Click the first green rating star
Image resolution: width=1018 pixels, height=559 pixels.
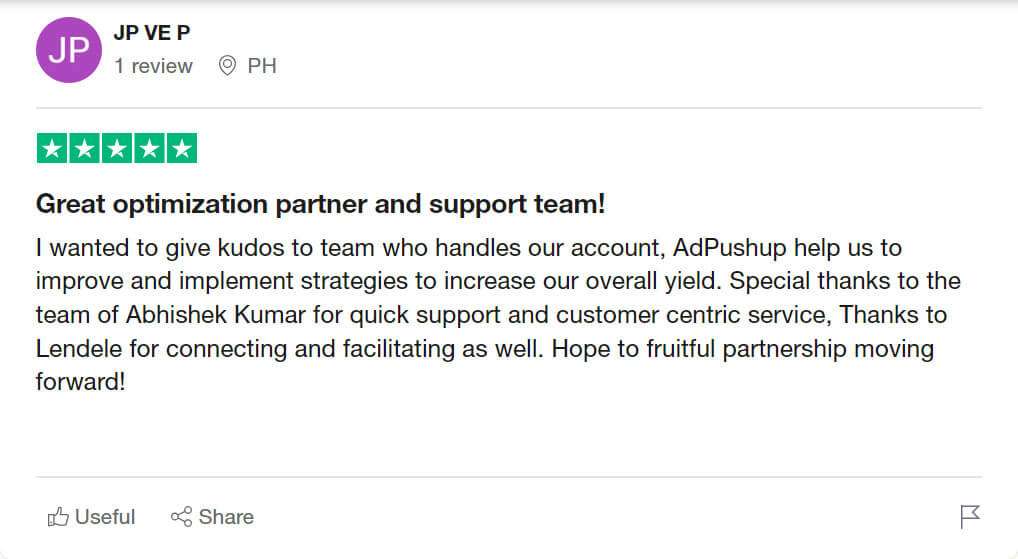tap(53, 149)
